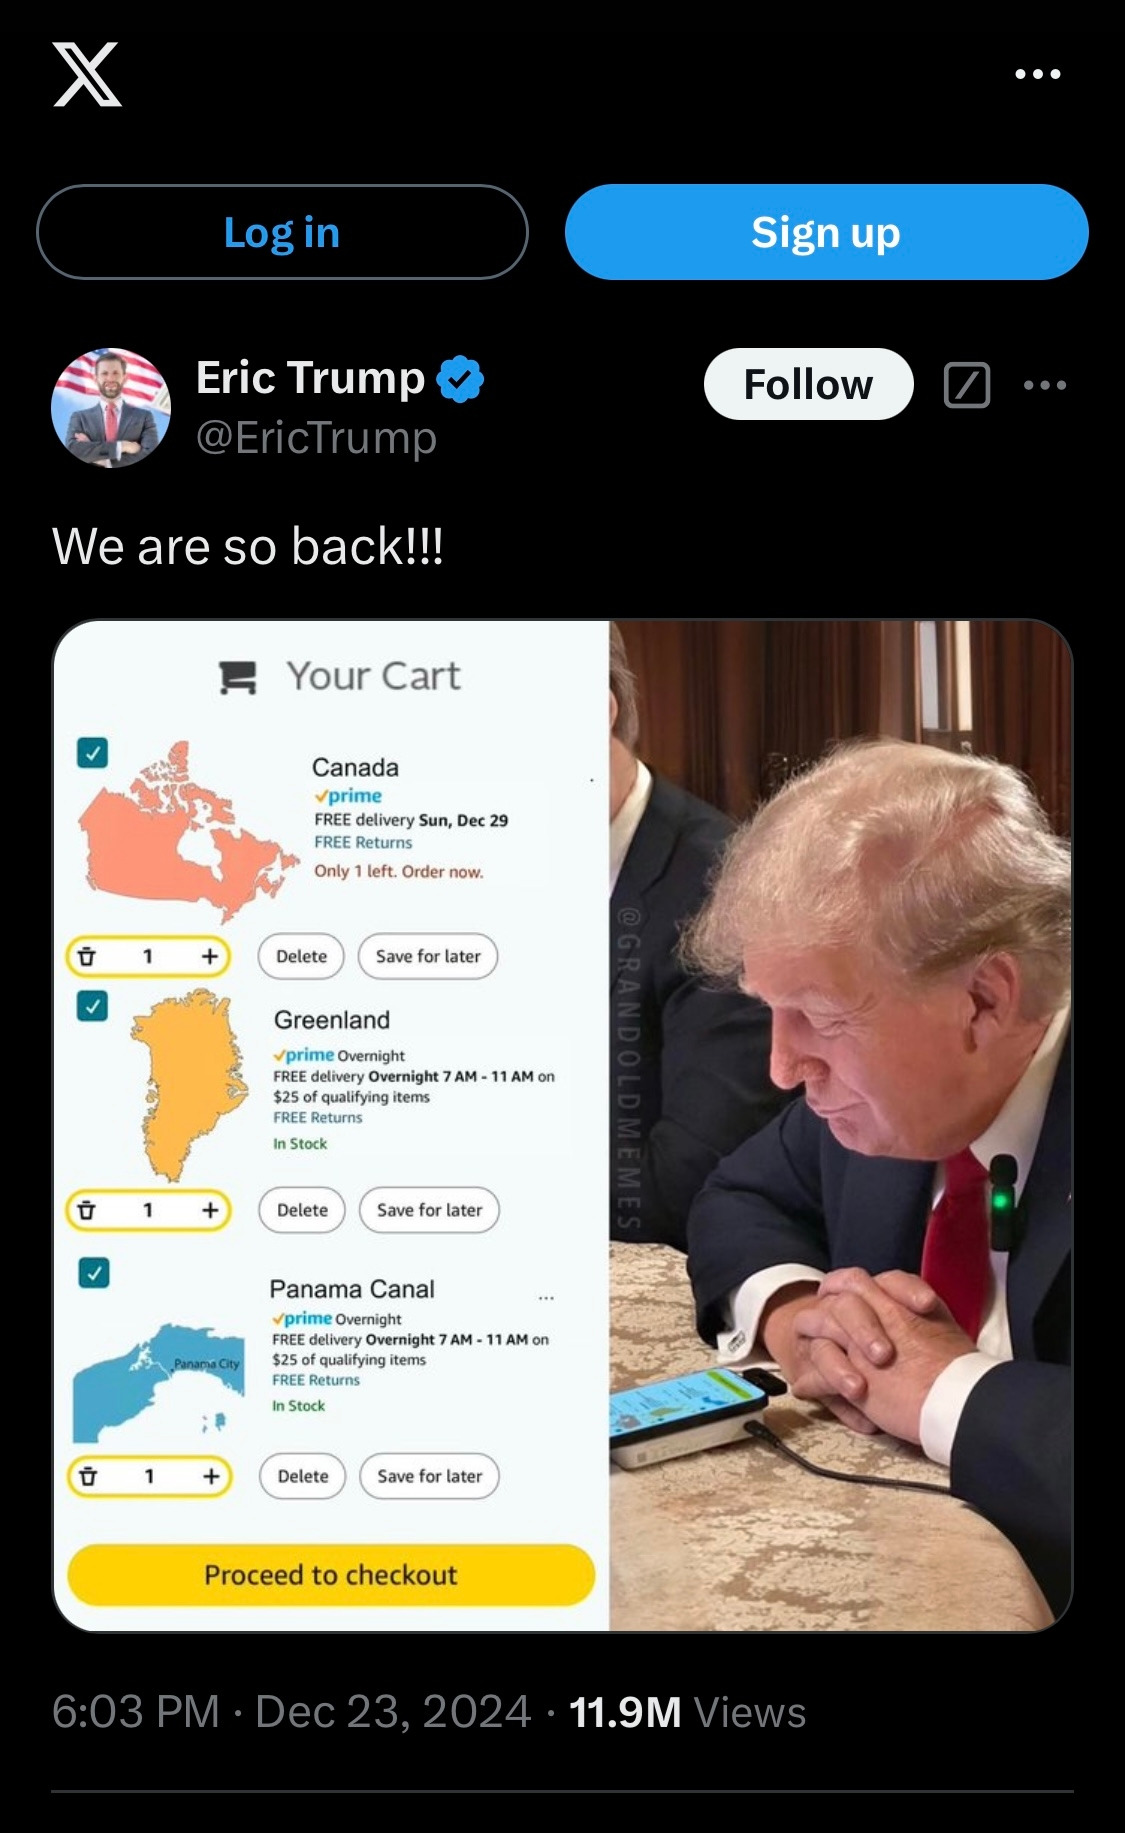Click trash icon in Canada quantity stepper
This screenshot has width=1125, height=1833.
(87, 956)
